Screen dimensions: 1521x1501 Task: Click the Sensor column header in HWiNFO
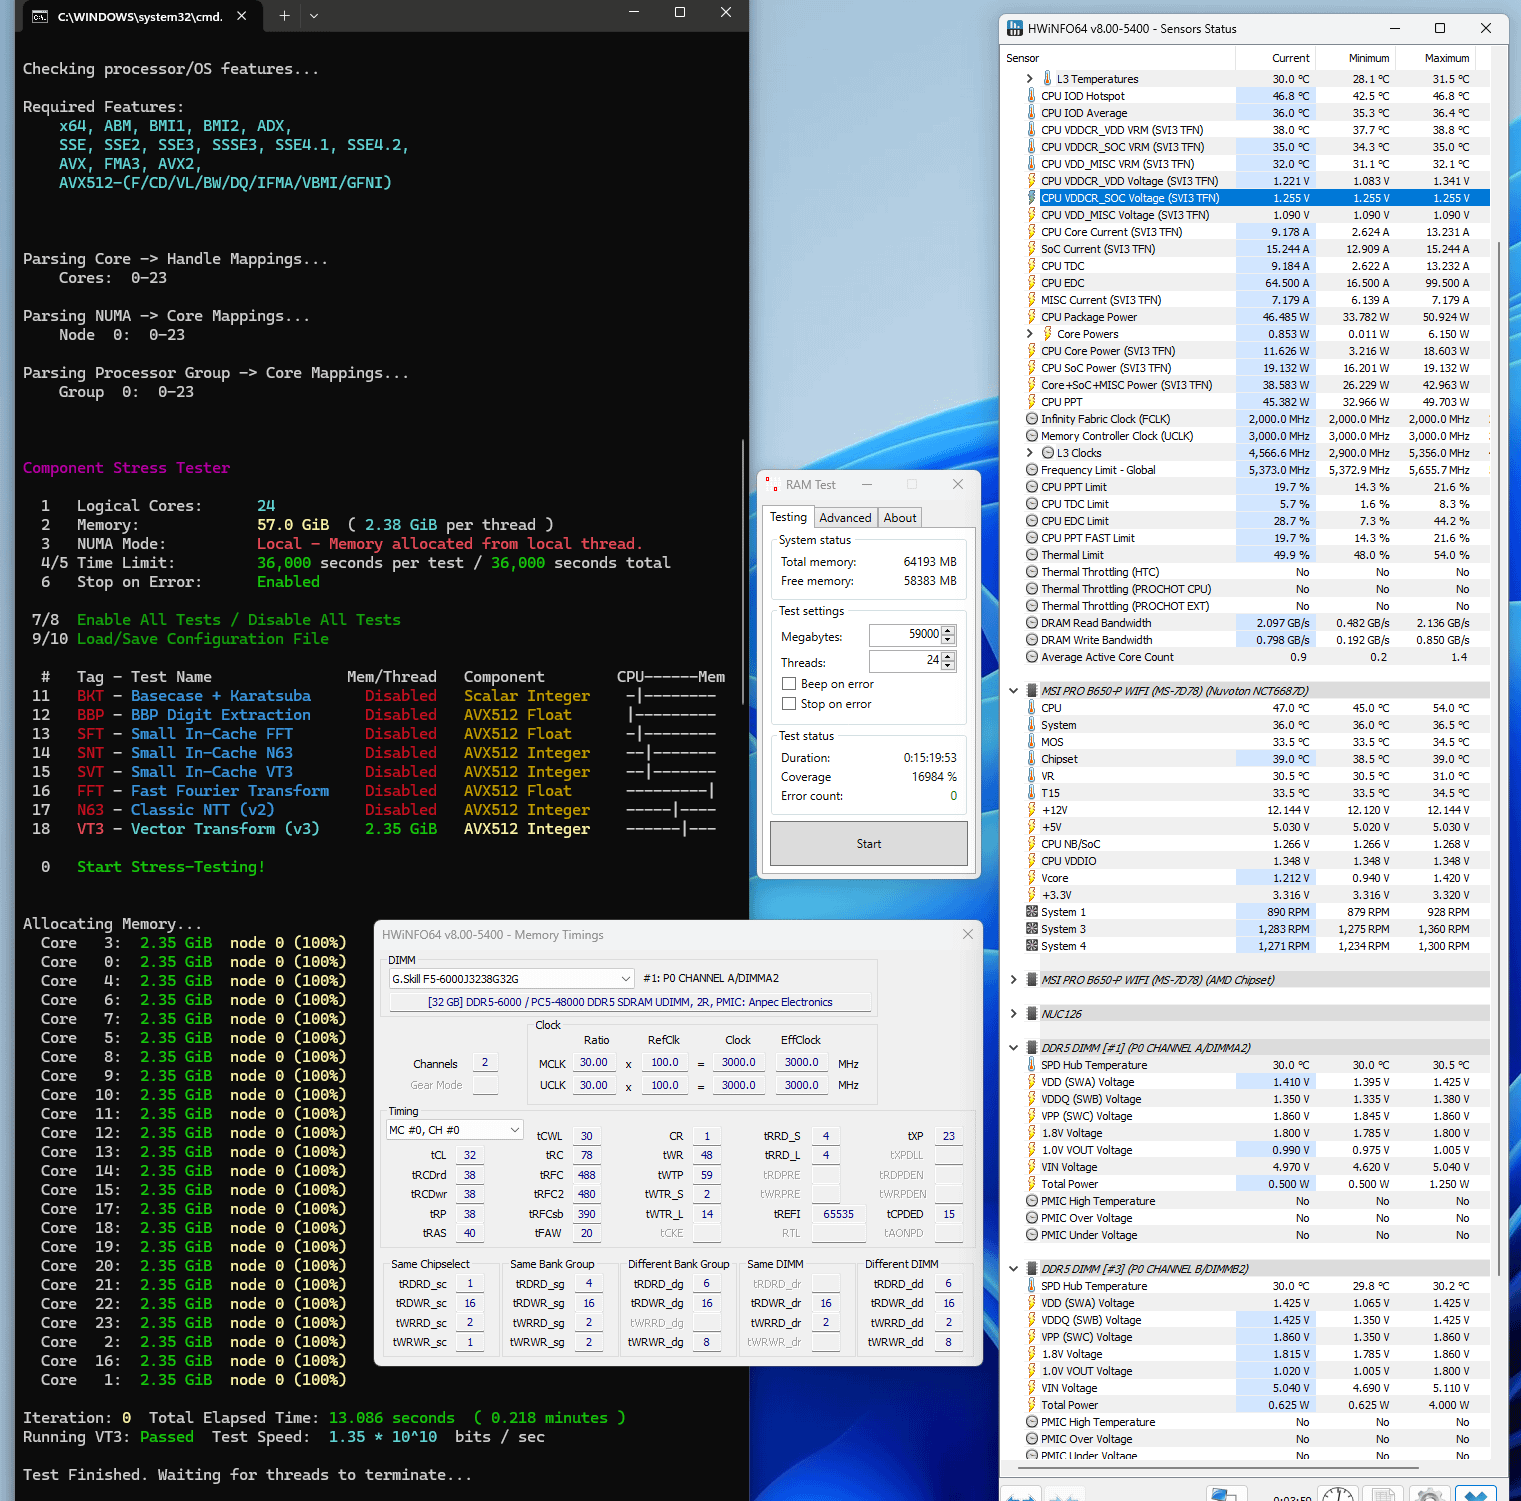click(x=1118, y=58)
